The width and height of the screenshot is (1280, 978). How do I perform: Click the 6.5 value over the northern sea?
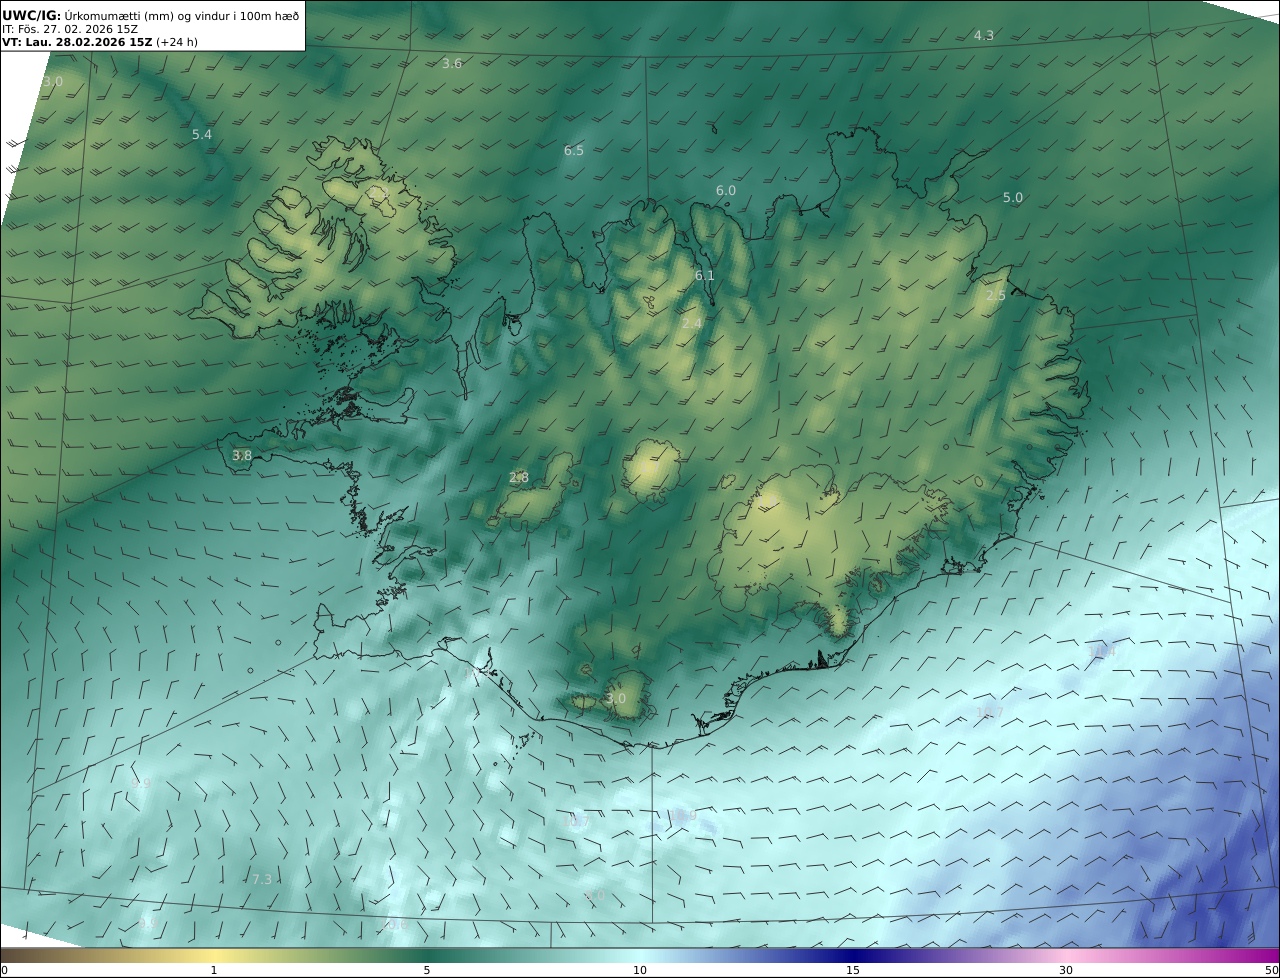[x=573, y=151]
